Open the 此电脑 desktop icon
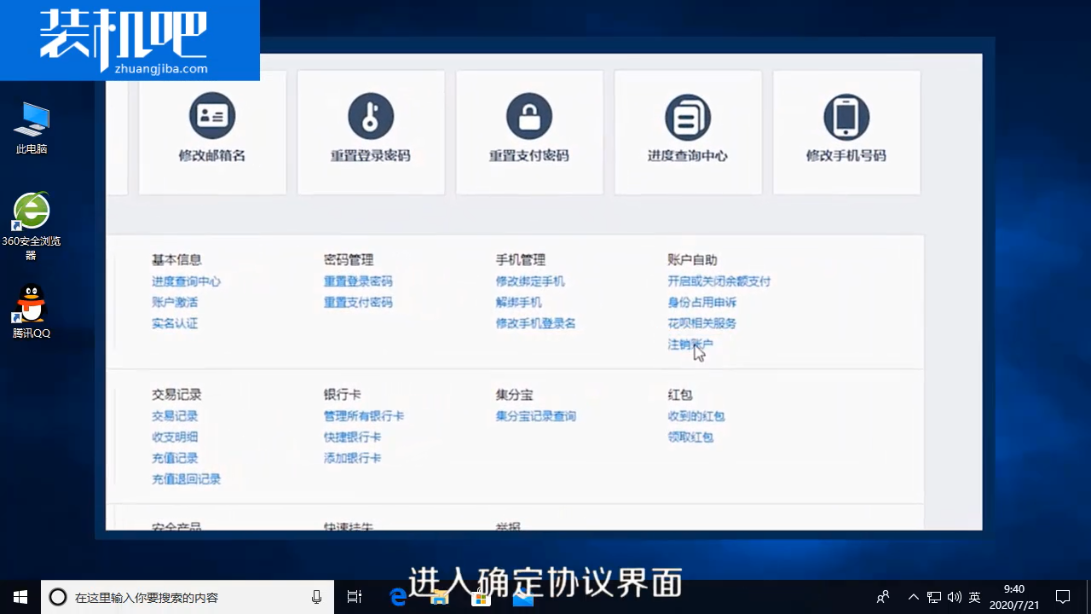1091x614 pixels. click(x=31, y=121)
